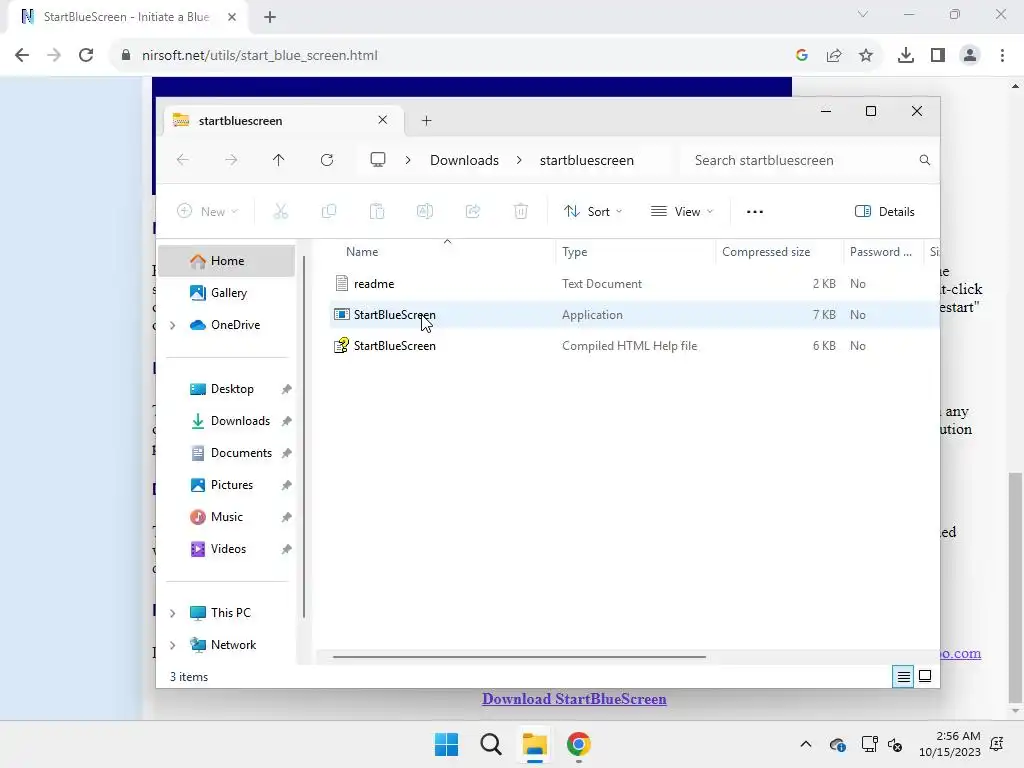This screenshot has width=1024, height=768.
Task: Click Downloads in the breadcrumb path
Action: pyautogui.click(x=464, y=160)
